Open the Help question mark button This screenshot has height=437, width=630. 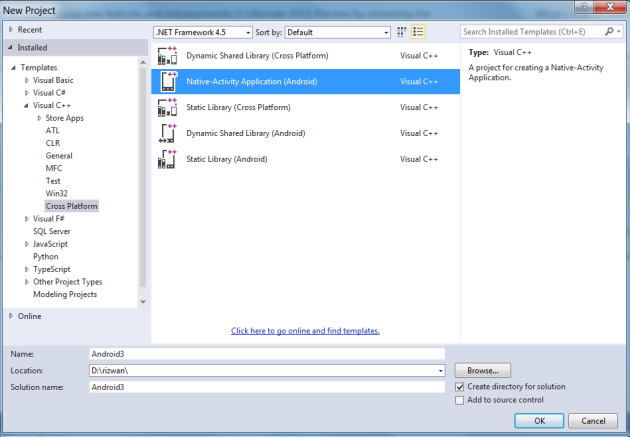(x=584, y=7)
